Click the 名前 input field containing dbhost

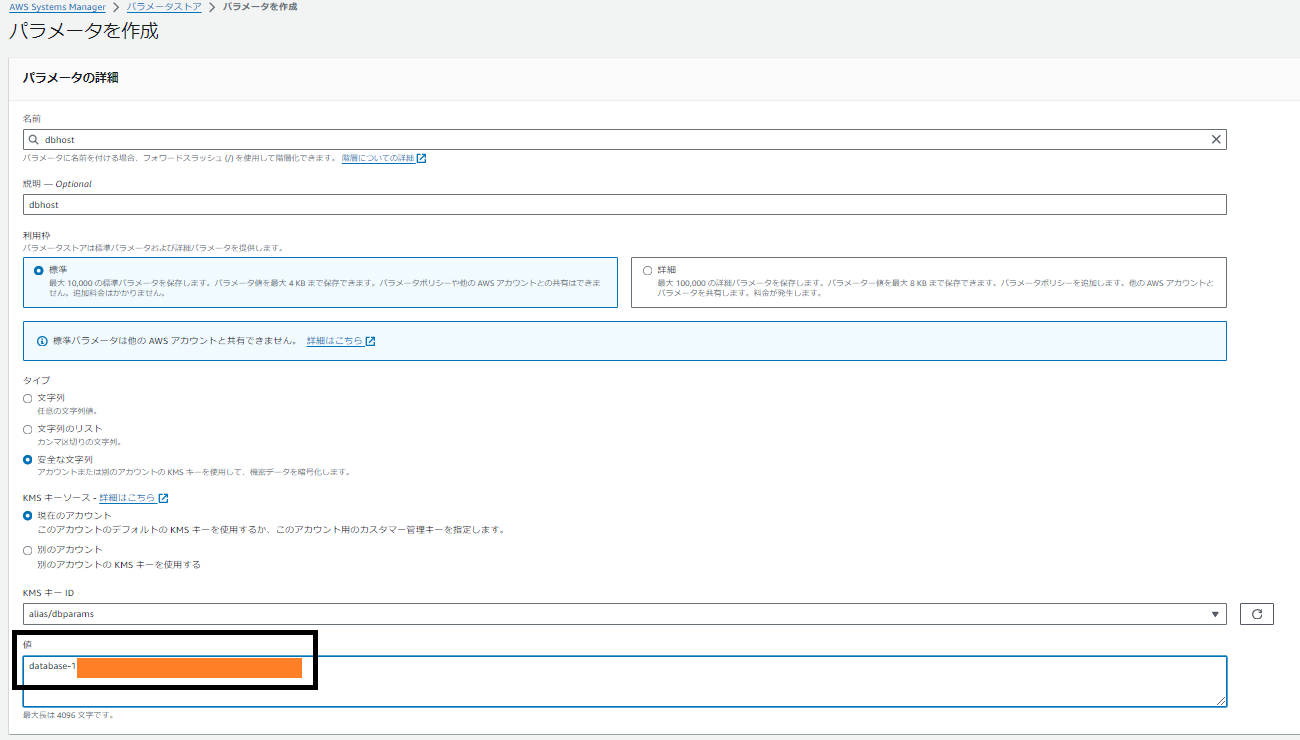point(625,140)
